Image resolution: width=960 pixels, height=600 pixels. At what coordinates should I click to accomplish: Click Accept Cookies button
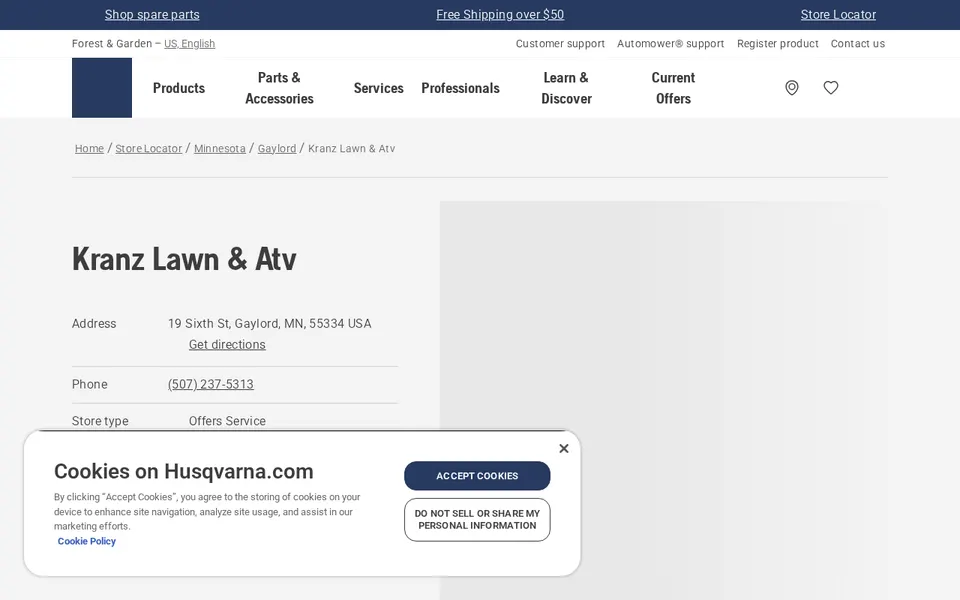pyautogui.click(x=477, y=476)
